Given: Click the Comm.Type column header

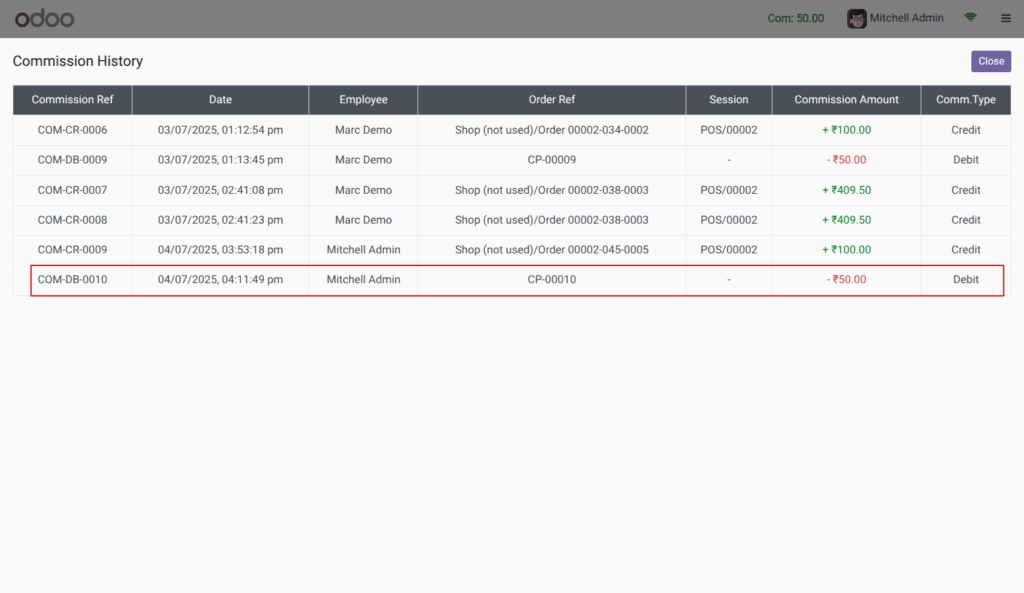Looking at the screenshot, I should pyautogui.click(x=965, y=99).
